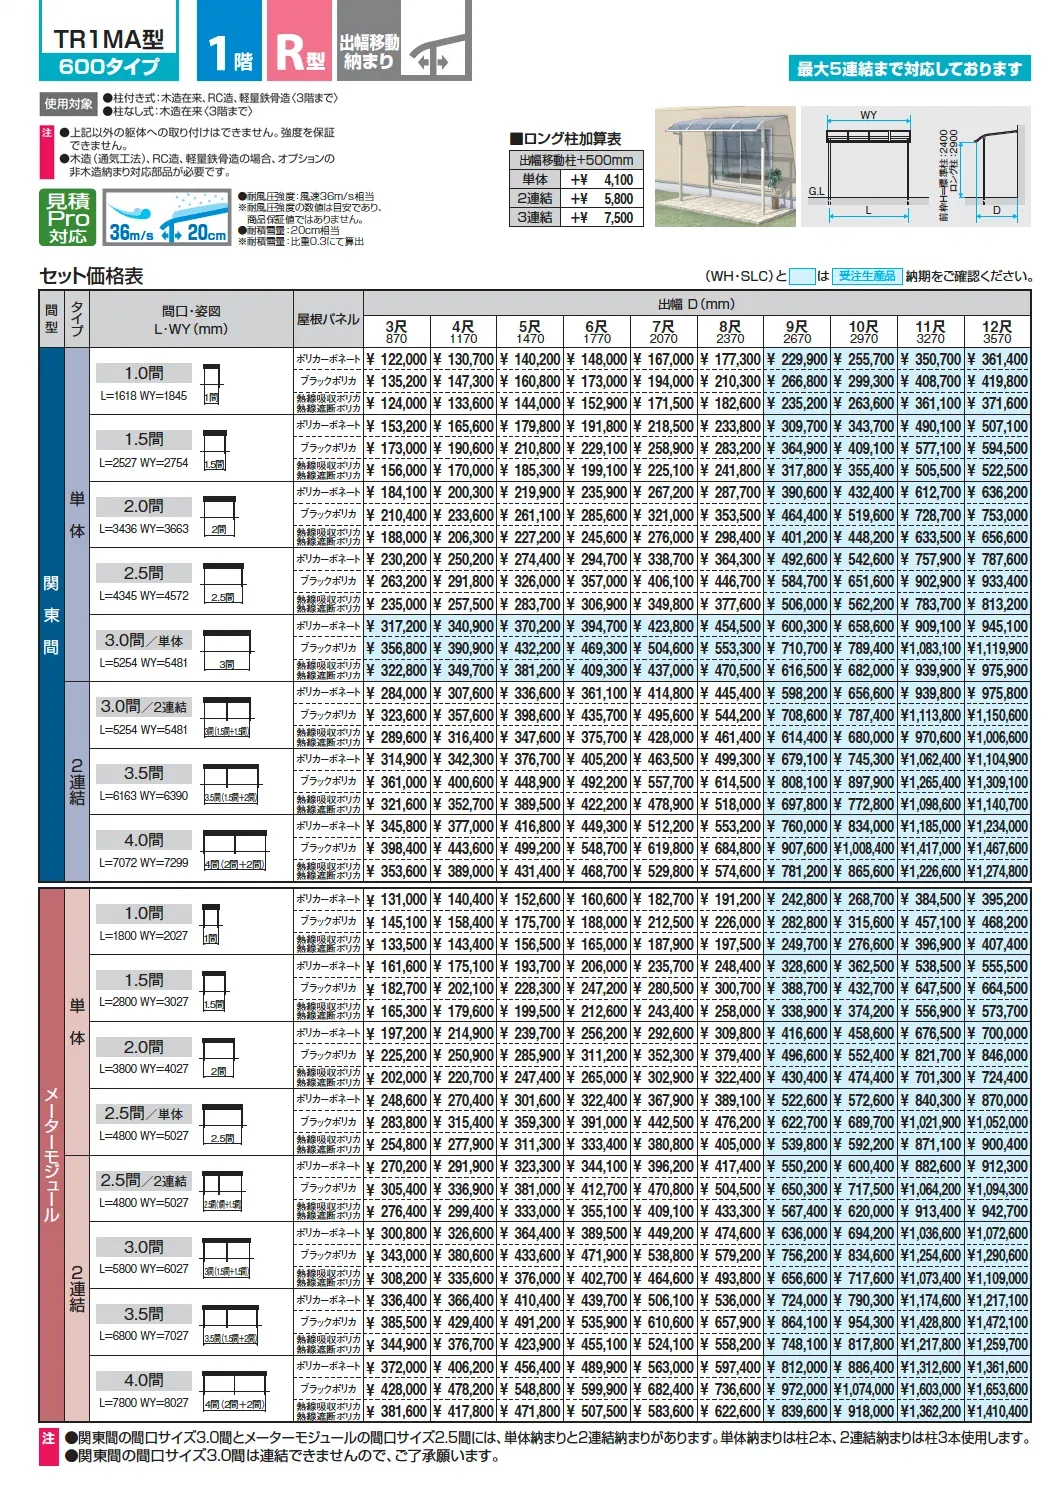Click the 1.5間 frame diagram in the L=2527 row
The image size is (1056, 1490).
(x=215, y=450)
